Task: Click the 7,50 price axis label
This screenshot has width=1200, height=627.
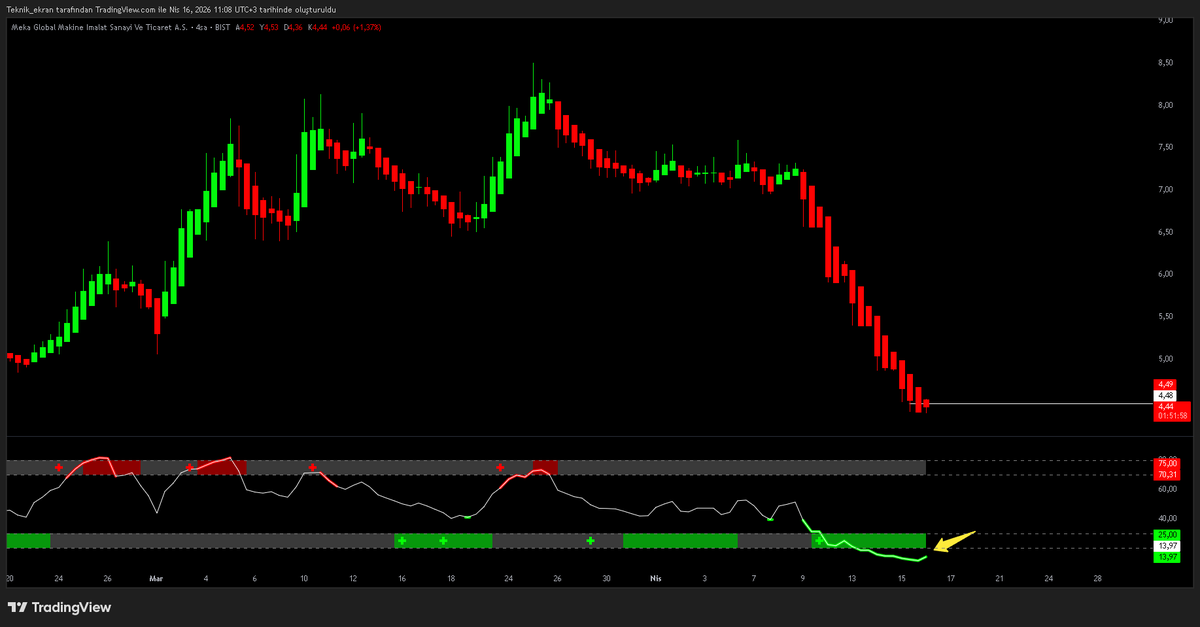Action: tap(1166, 147)
